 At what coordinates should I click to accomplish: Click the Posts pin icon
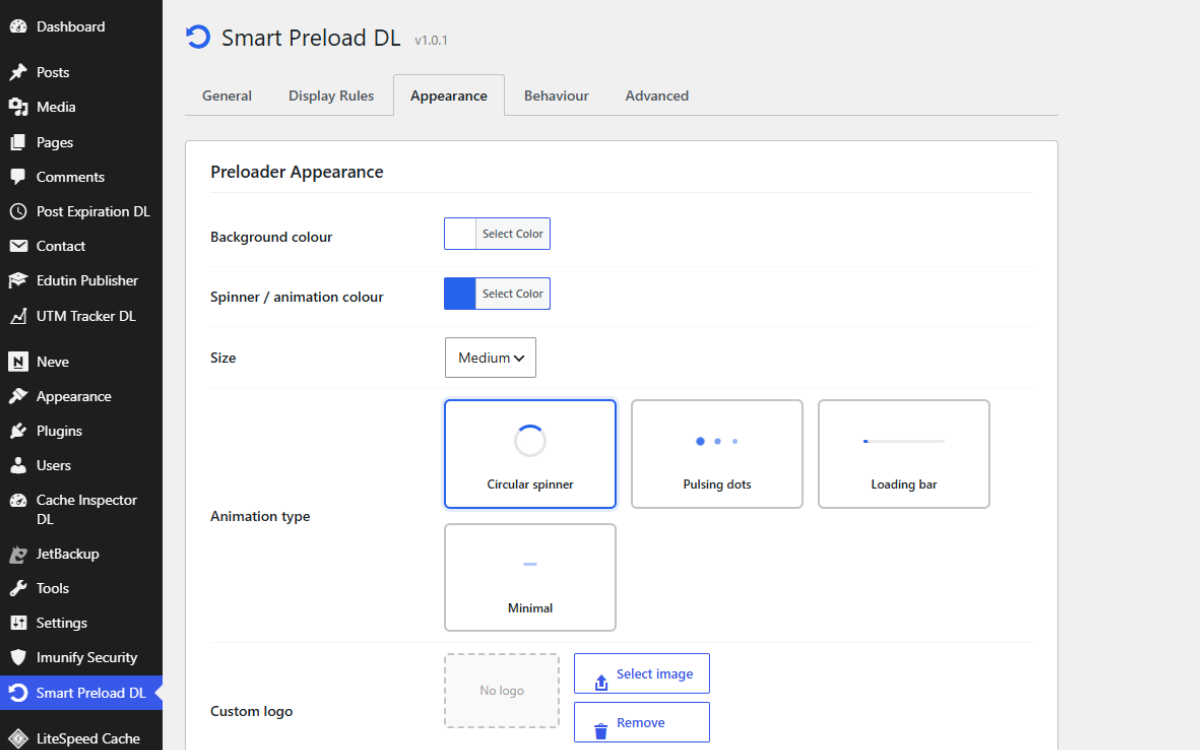tap(18, 72)
